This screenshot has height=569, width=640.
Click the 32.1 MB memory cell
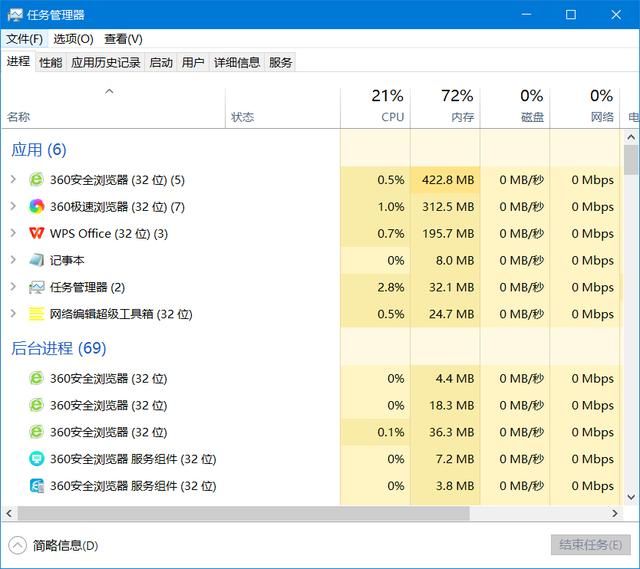[445, 287]
